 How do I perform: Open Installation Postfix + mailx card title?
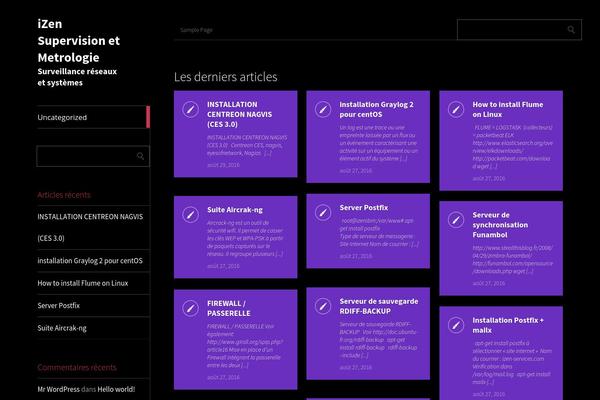point(508,325)
